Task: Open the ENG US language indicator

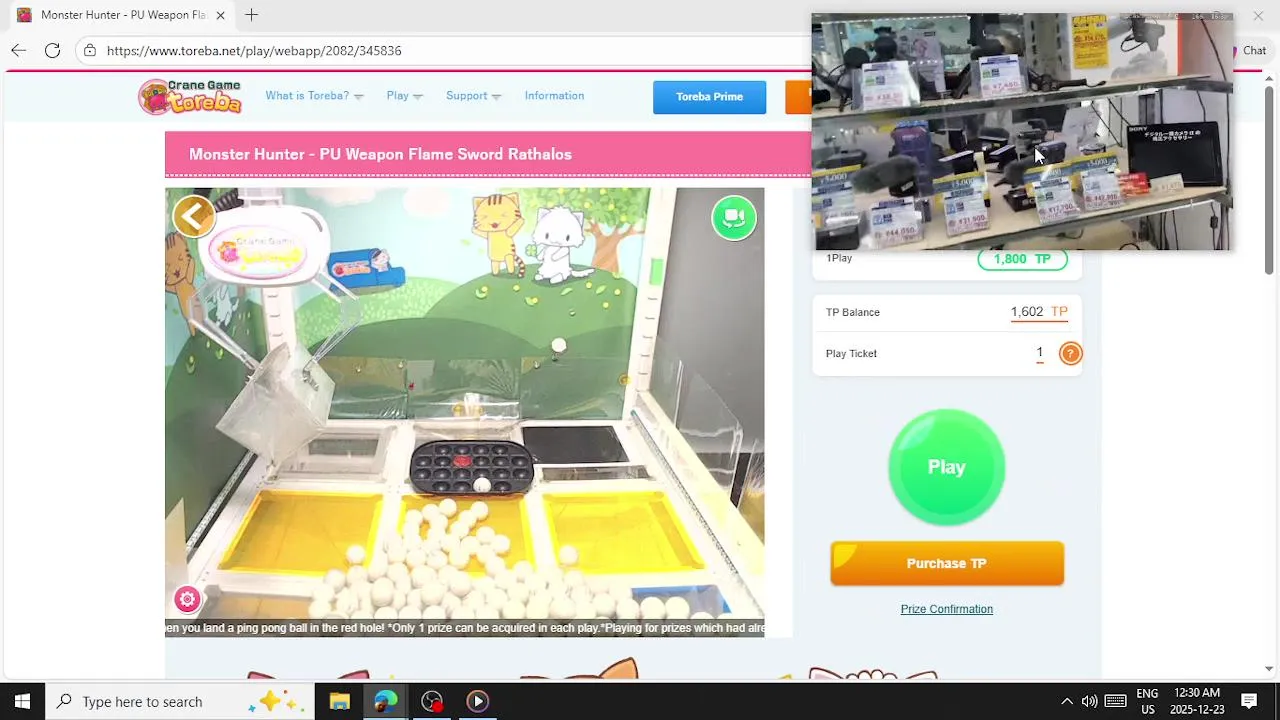Action: pyautogui.click(x=1147, y=701)
